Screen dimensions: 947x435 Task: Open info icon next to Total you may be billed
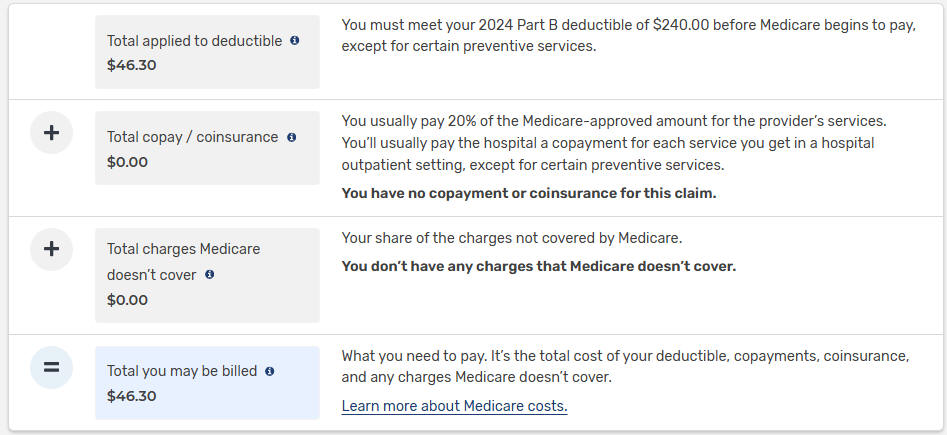pyautogui.click(x=269, y=371)
